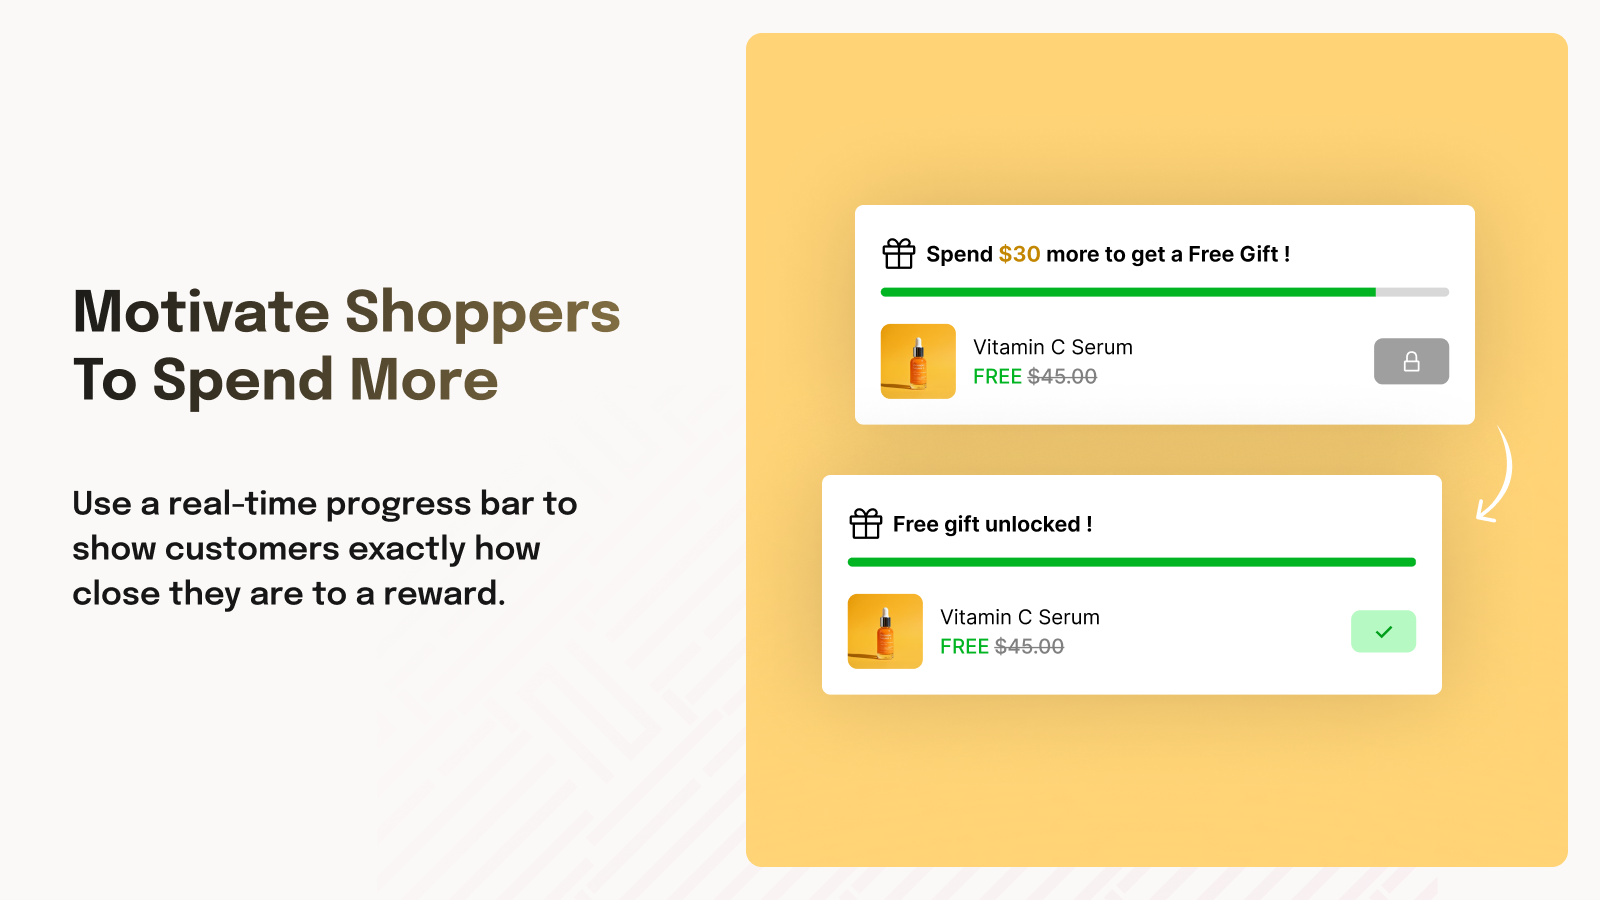Select 'Vitamin C Serum' title in locked card

[x=1053, y=347]
